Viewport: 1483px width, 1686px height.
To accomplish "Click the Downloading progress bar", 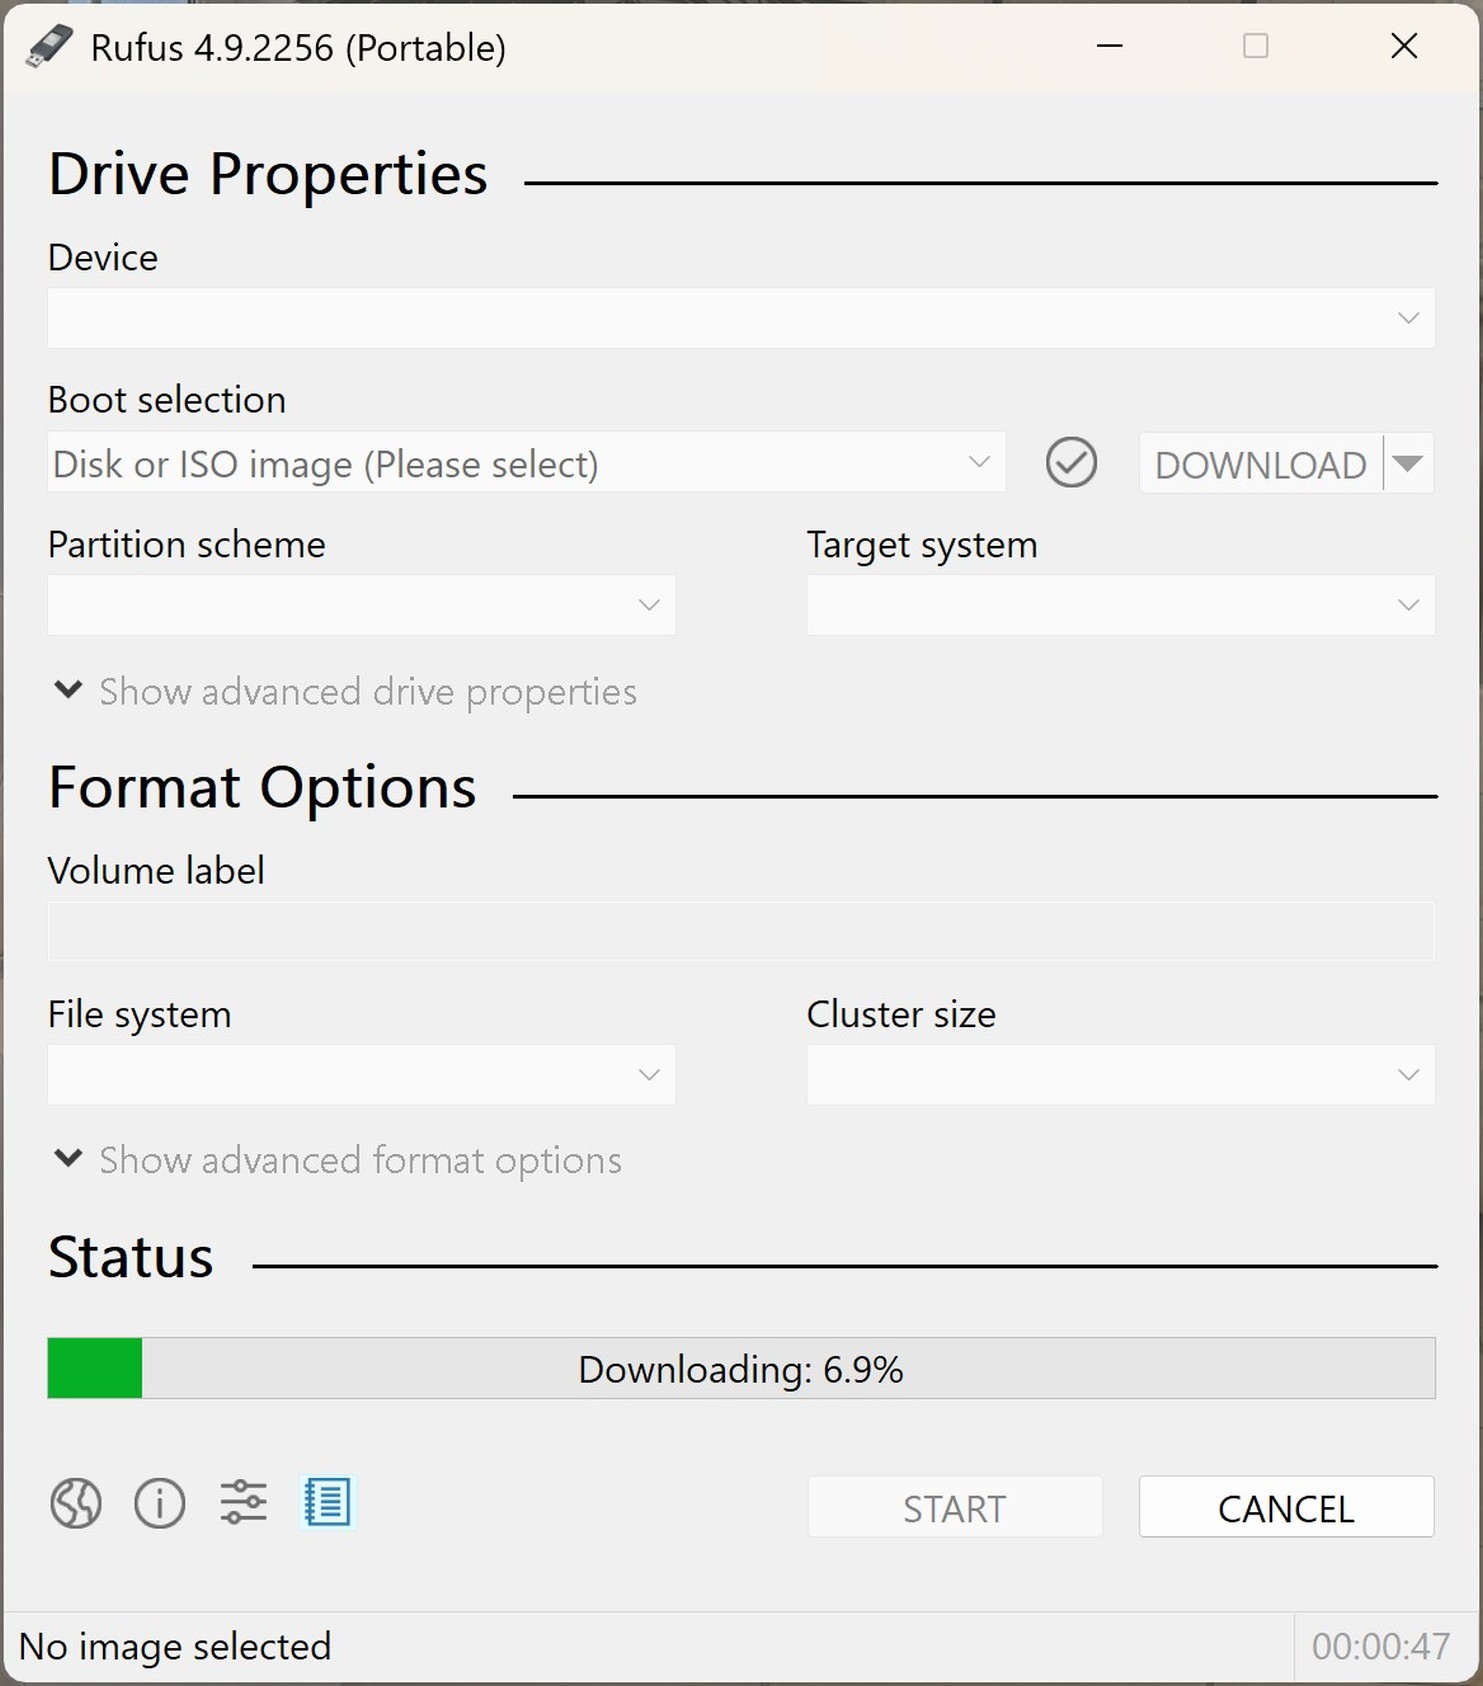I will pos(740,1368).
